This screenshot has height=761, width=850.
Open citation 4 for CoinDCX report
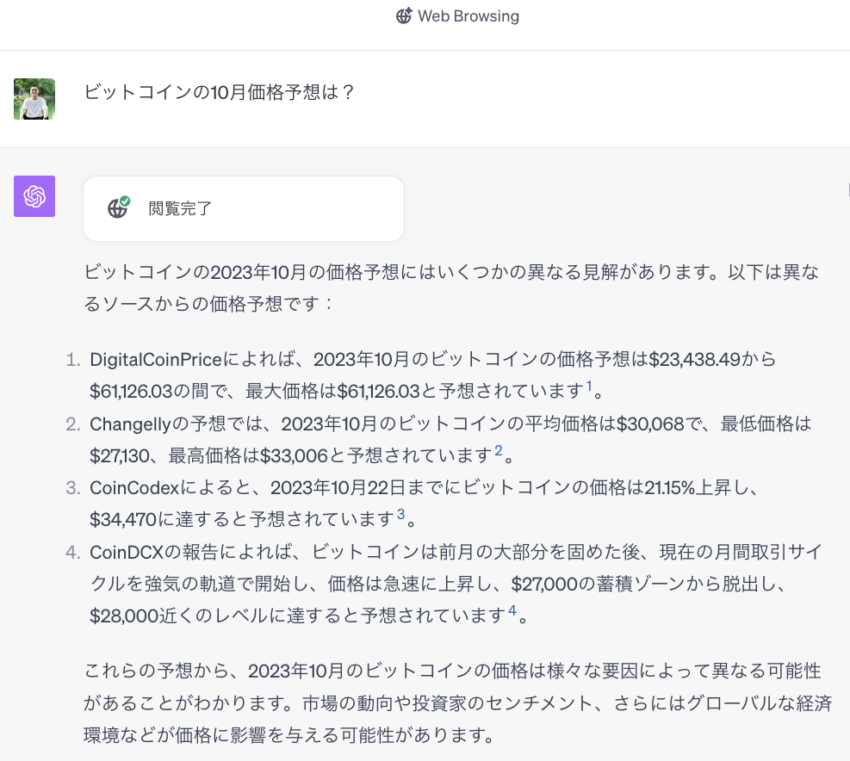(512, 610)
